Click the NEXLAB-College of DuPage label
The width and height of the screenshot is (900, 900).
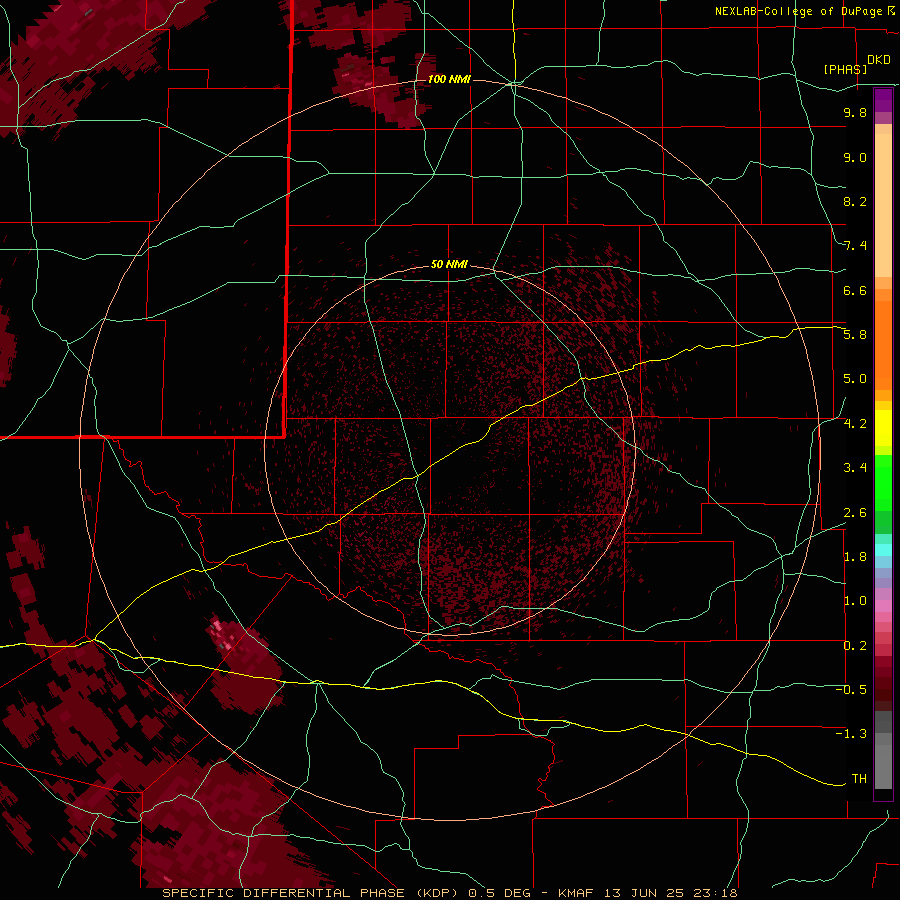coord(798,11)
